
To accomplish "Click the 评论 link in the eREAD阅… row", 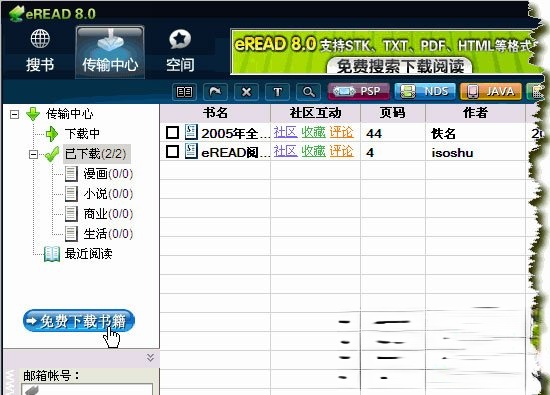I will [341, 152].
